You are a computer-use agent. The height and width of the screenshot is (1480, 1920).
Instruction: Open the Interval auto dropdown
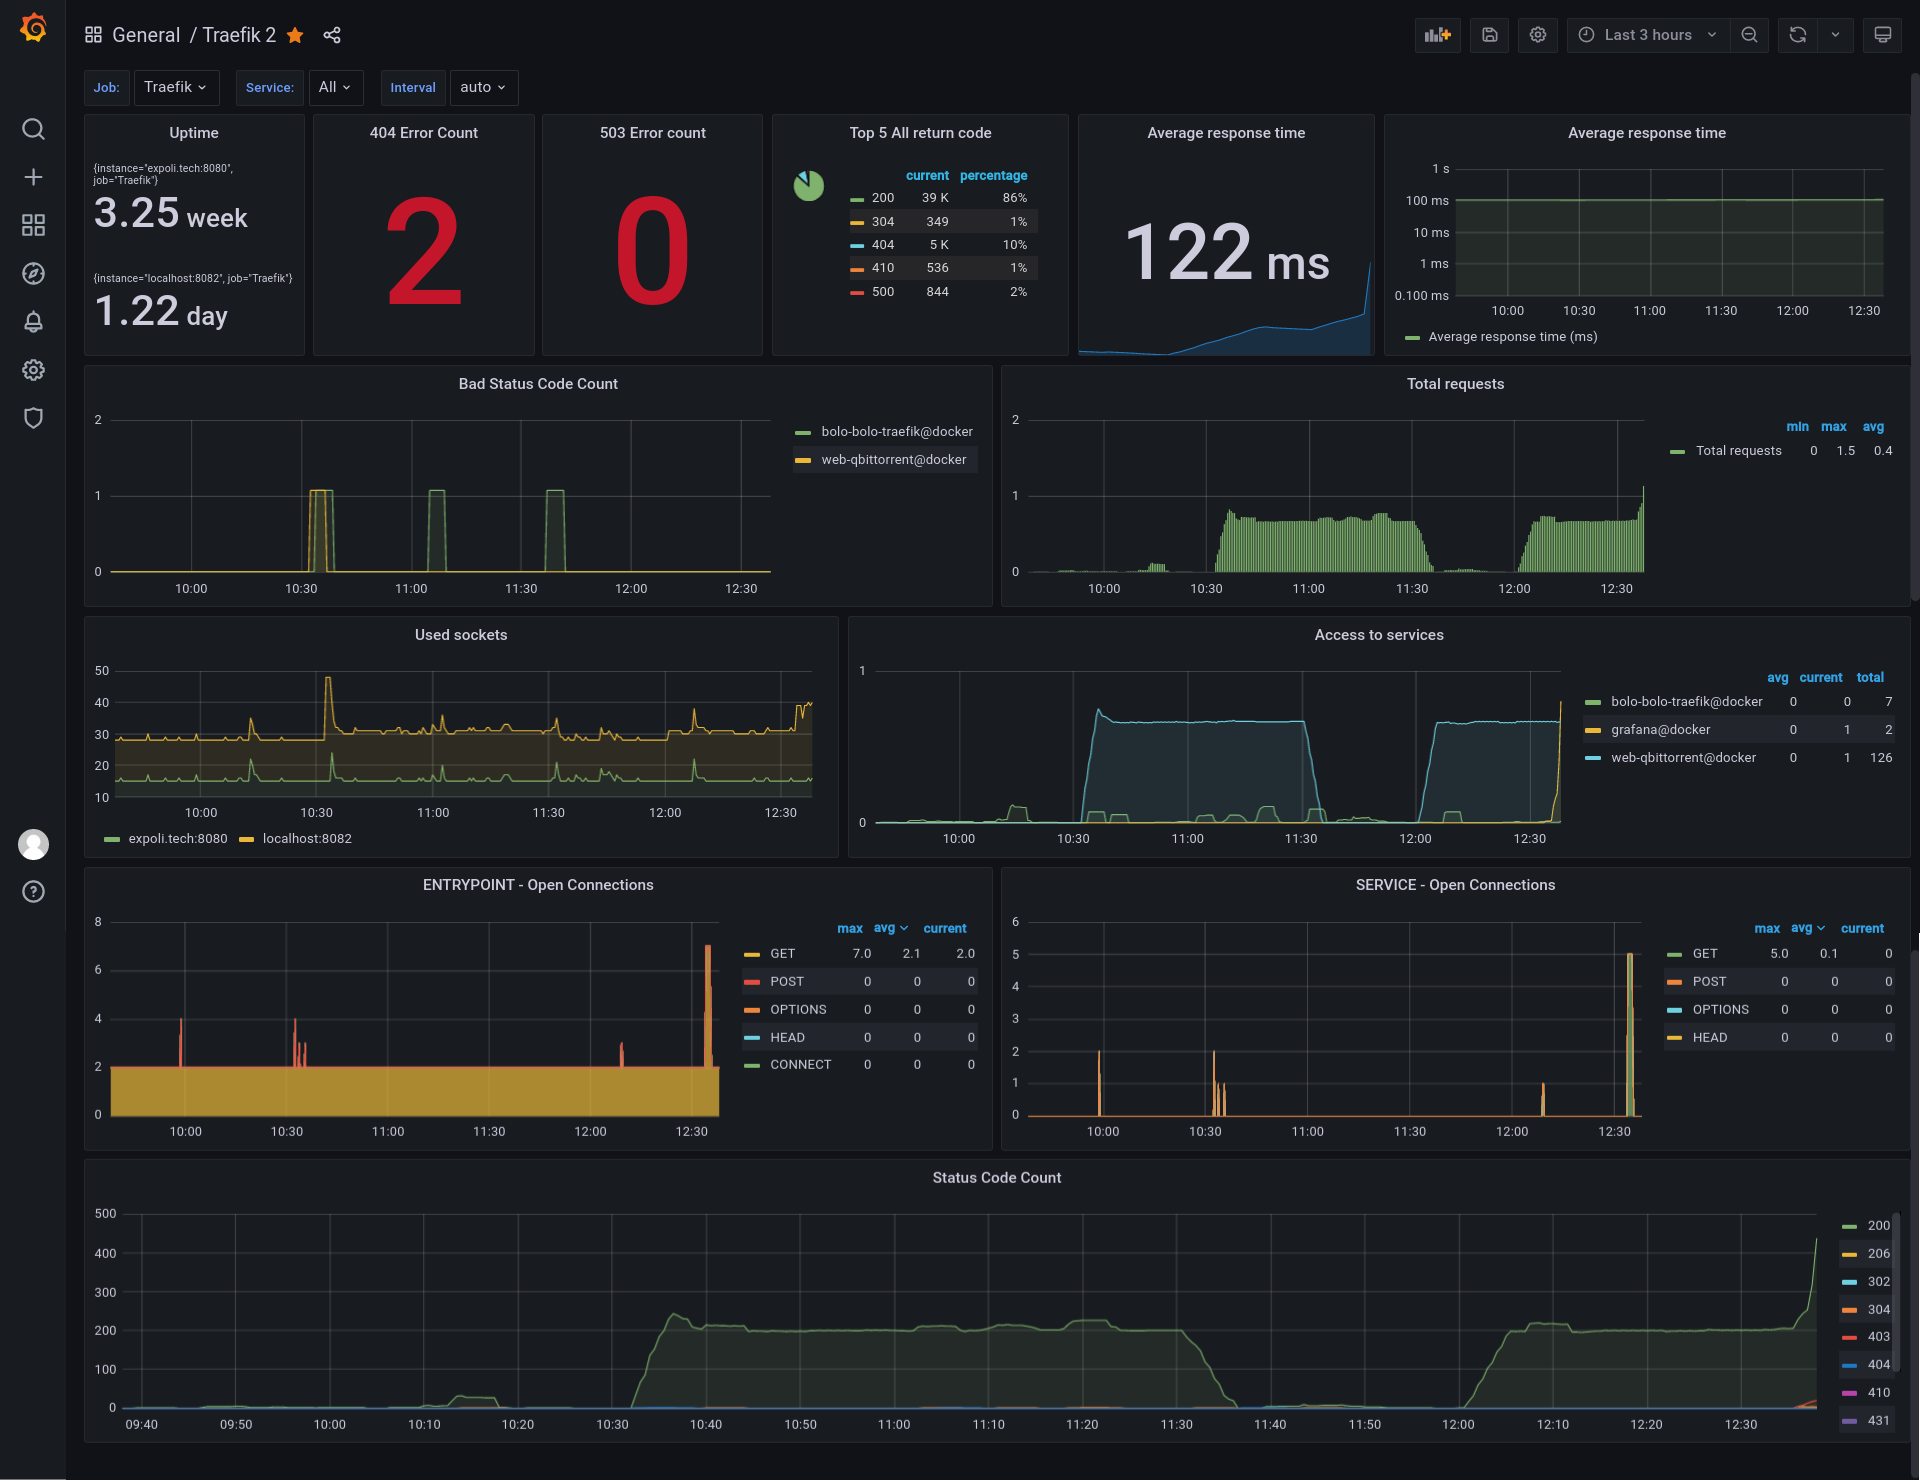coord(483,87)
